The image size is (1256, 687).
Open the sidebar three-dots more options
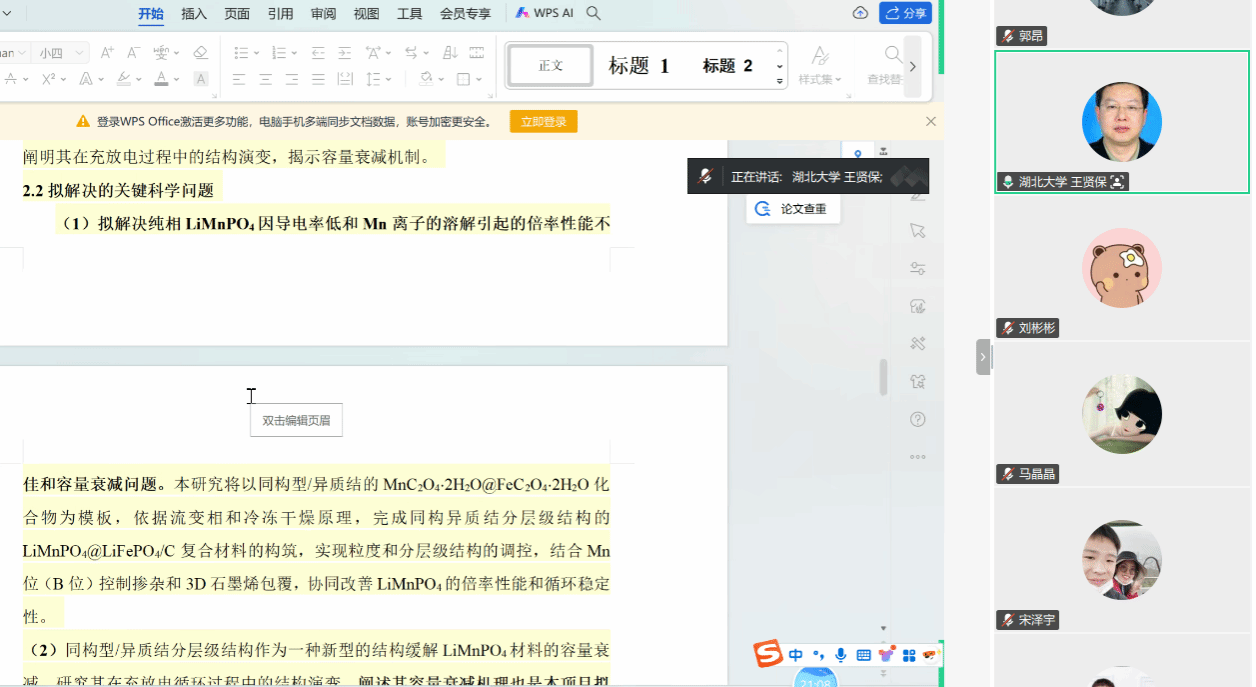point(917,457)
